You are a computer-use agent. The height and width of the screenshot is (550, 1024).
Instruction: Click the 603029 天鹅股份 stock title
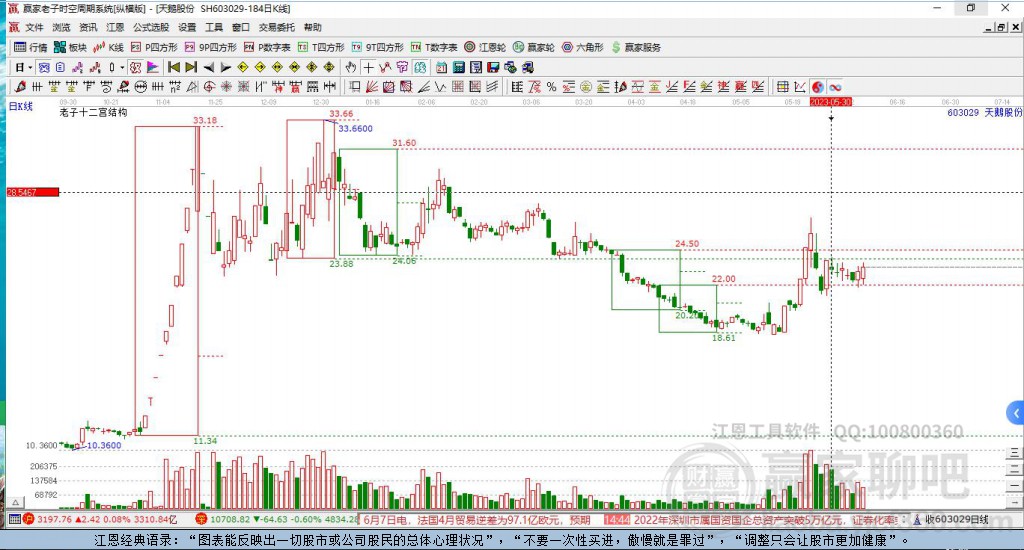pos(984,112)
